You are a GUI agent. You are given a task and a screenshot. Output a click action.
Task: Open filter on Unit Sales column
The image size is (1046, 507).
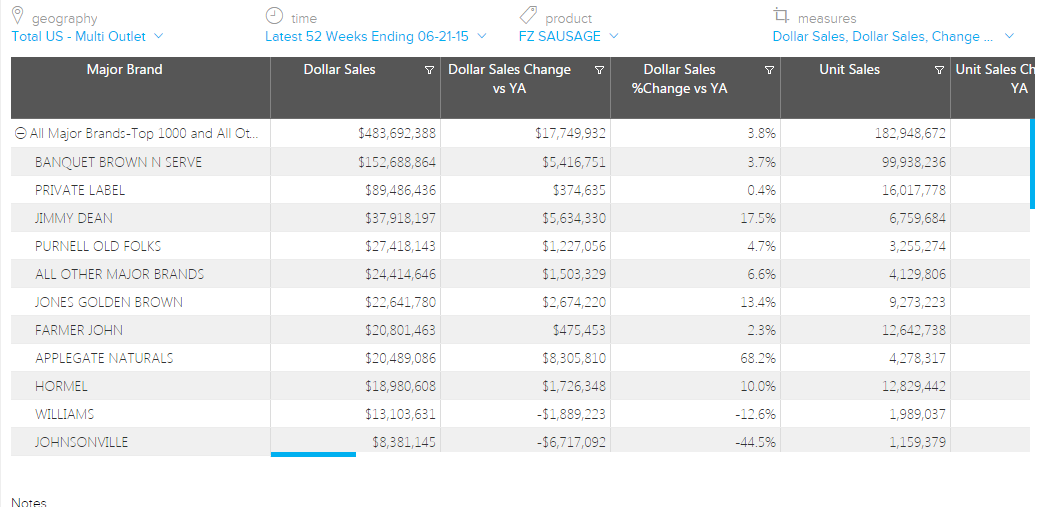point(939,70)
